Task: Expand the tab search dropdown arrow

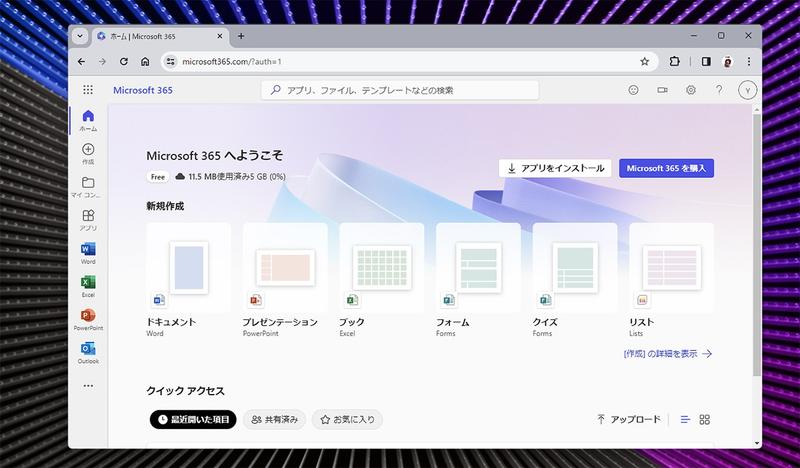Action: [80, 36]
